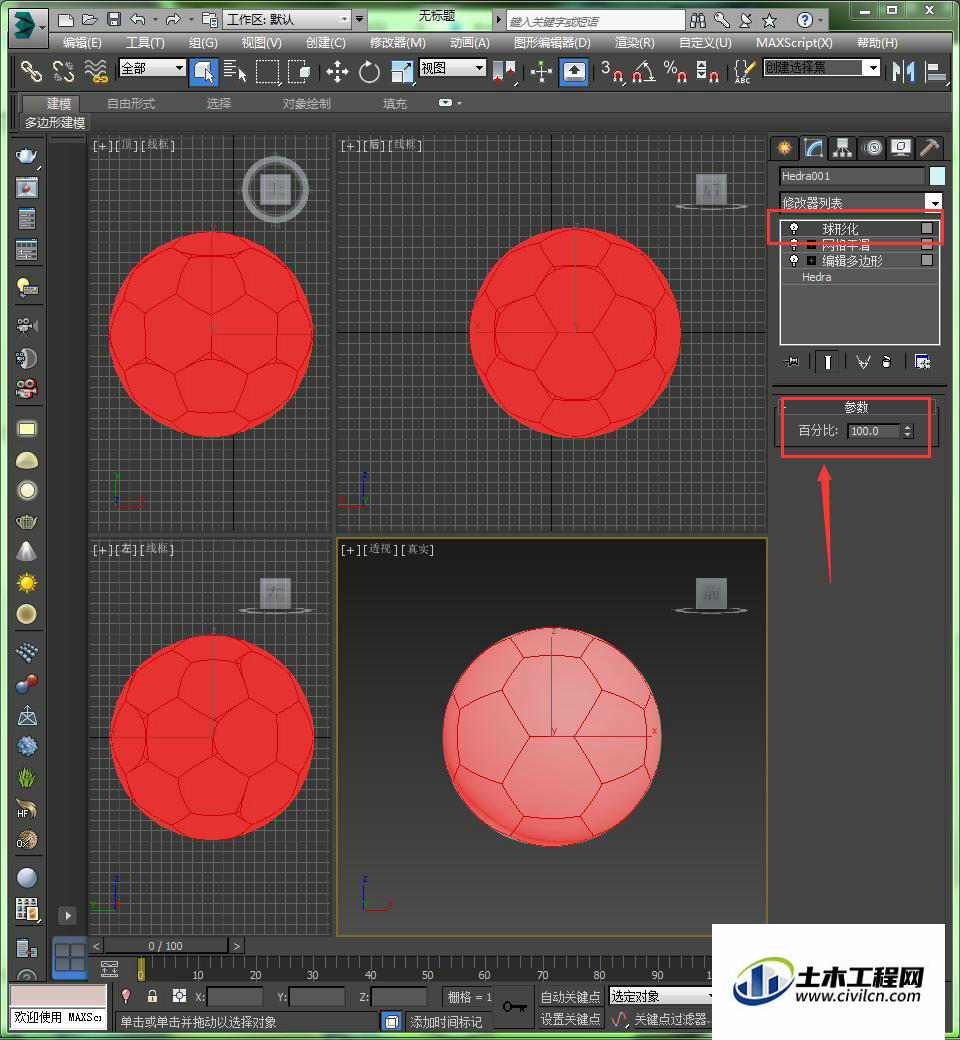Open the Create command panel tab
The width and height of the screenshot is (960, 1040).
(x=784, y=148)
